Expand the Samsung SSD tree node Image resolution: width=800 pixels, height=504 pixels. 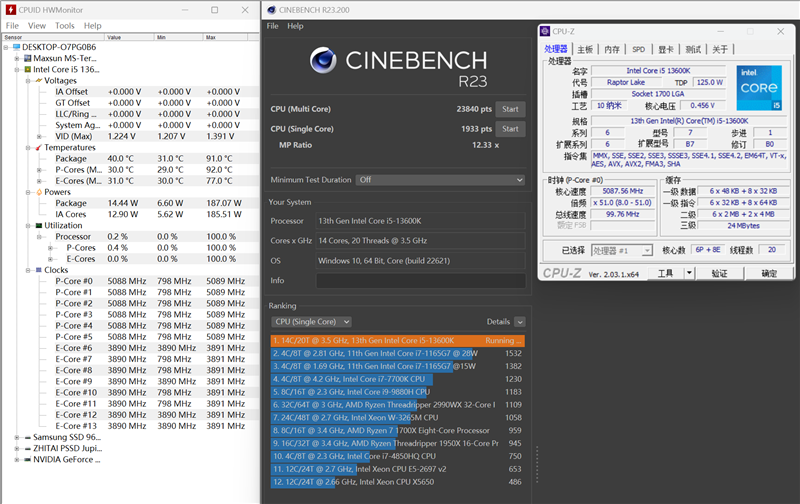coord(17,437)
